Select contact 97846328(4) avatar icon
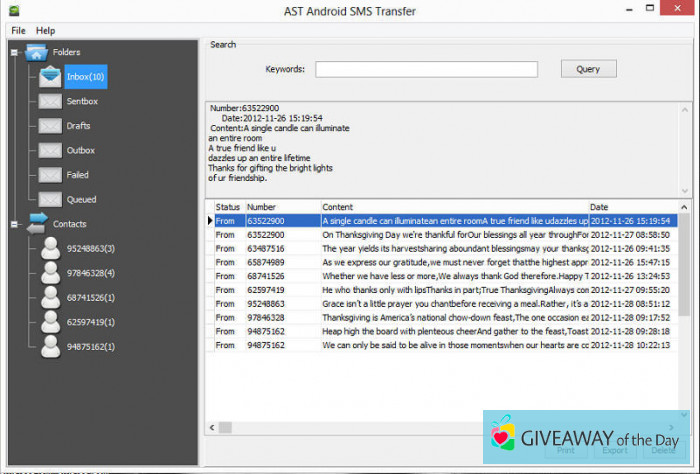Viewport: 700px width, 474px height. point(50,273)
